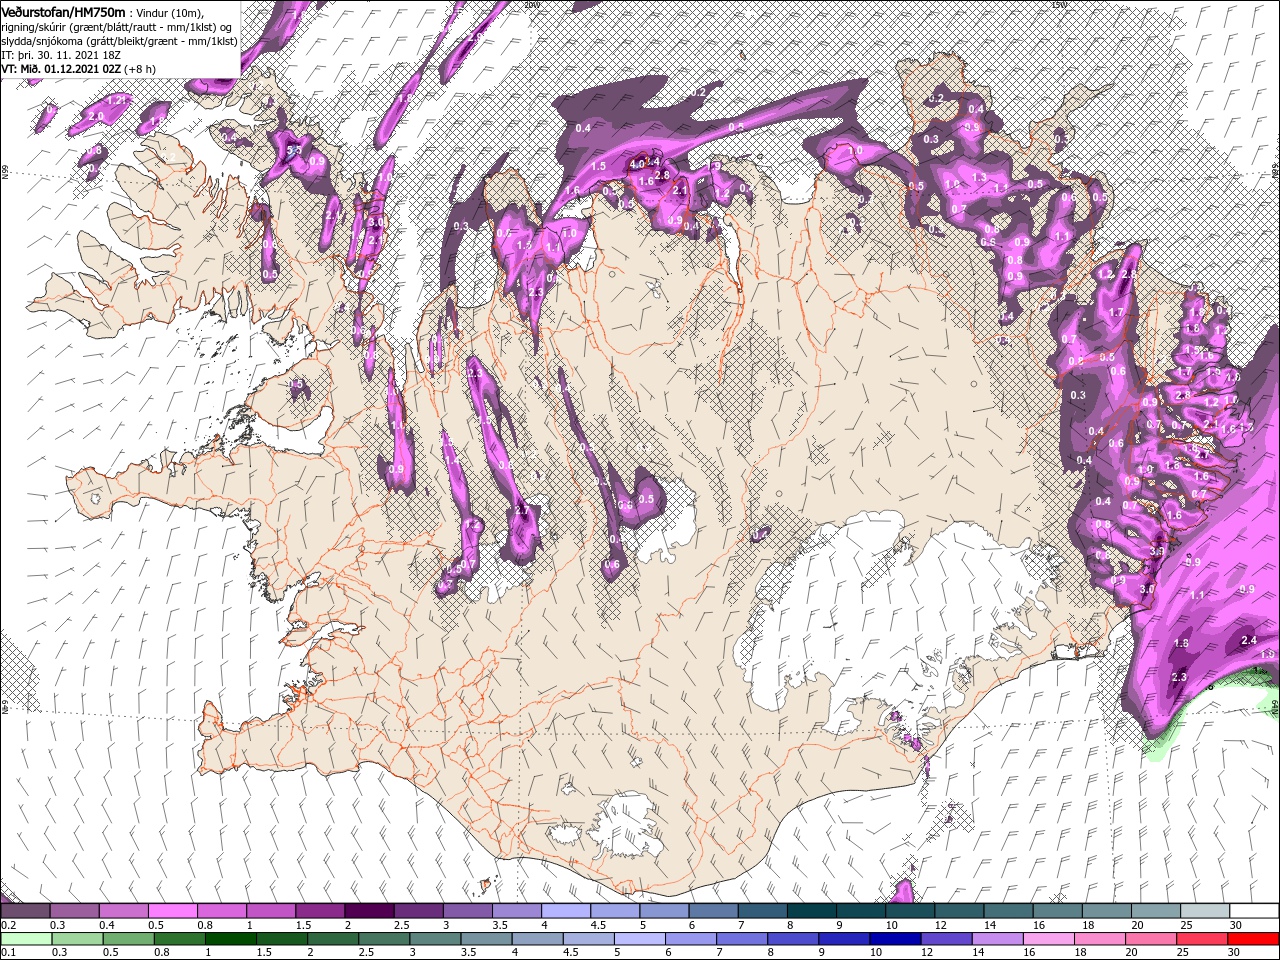Pick the magenta 1.5 snow swatch
The width and height of the screenshot is (1280, 960).
[x=320, y=910]
